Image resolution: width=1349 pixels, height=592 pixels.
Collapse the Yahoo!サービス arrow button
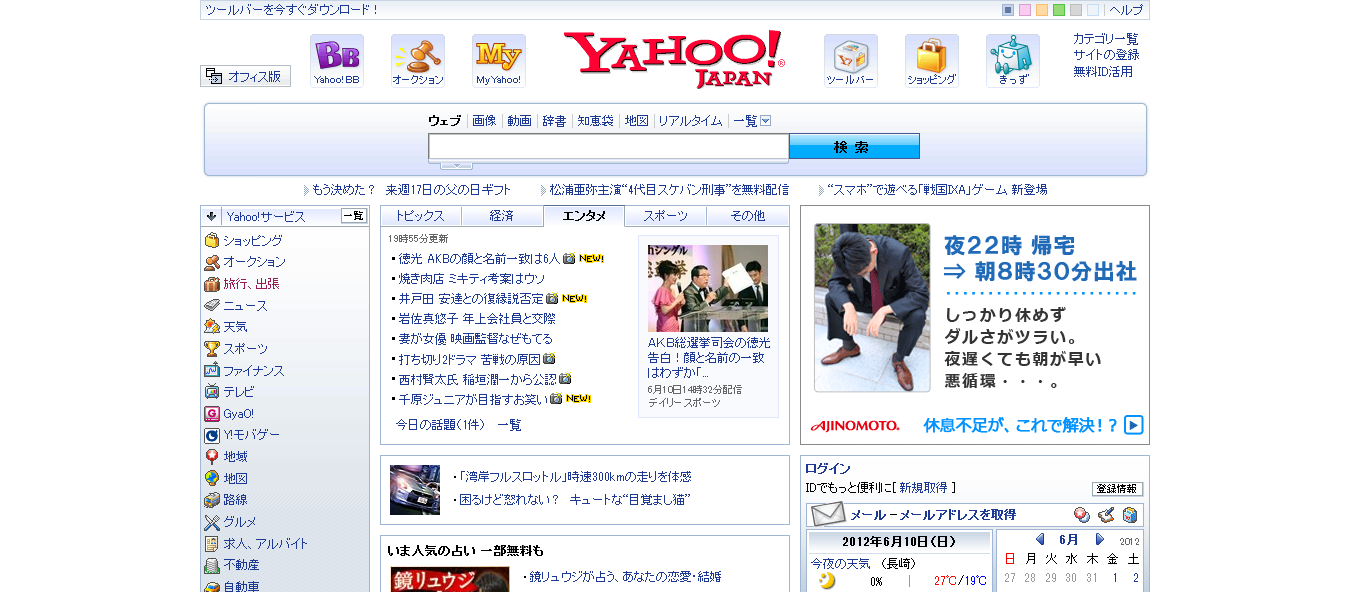[x=212, y=216]
